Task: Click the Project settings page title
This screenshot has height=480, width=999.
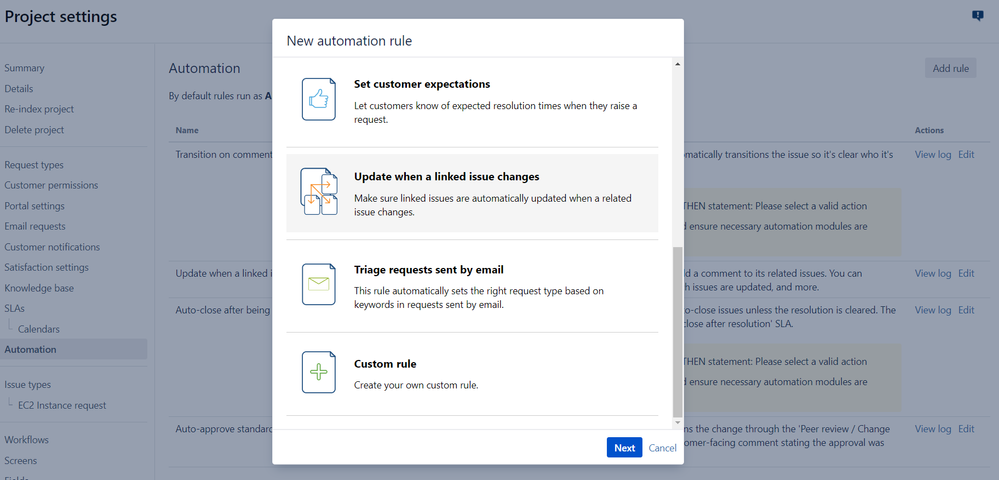Action: [x=61, y=17]
